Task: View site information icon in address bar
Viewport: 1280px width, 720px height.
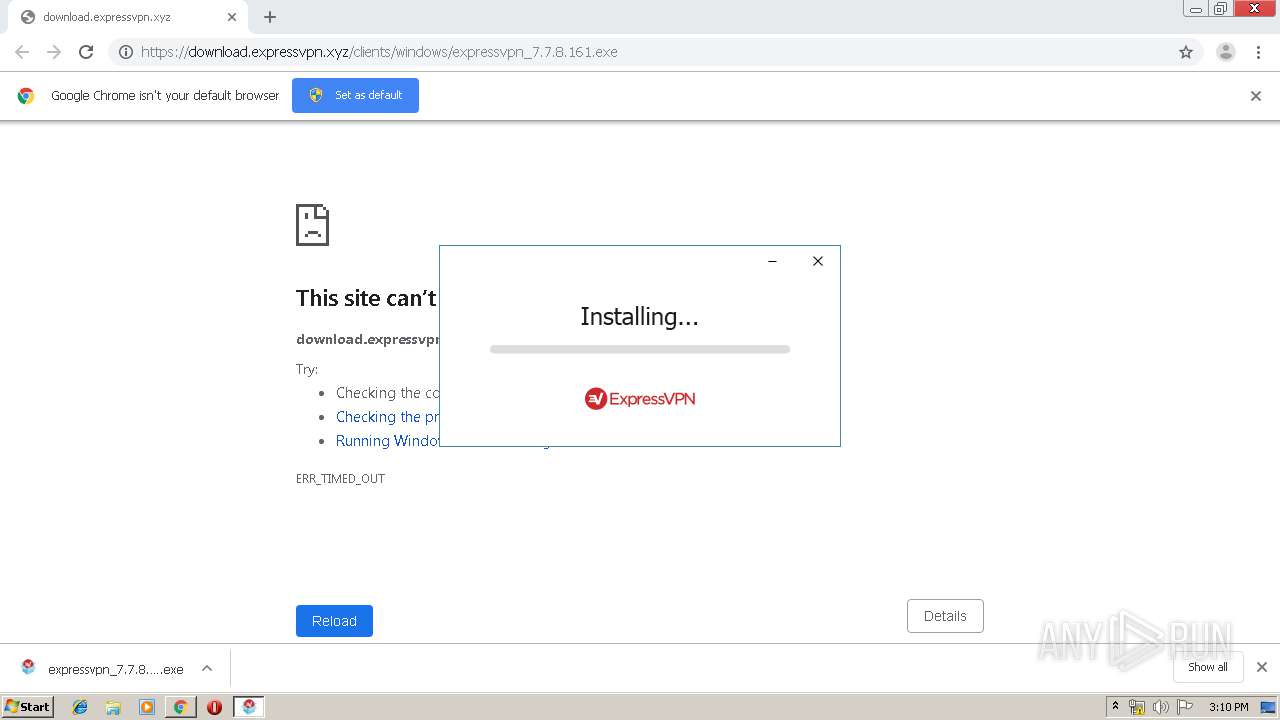Action: tap(126, 52)
